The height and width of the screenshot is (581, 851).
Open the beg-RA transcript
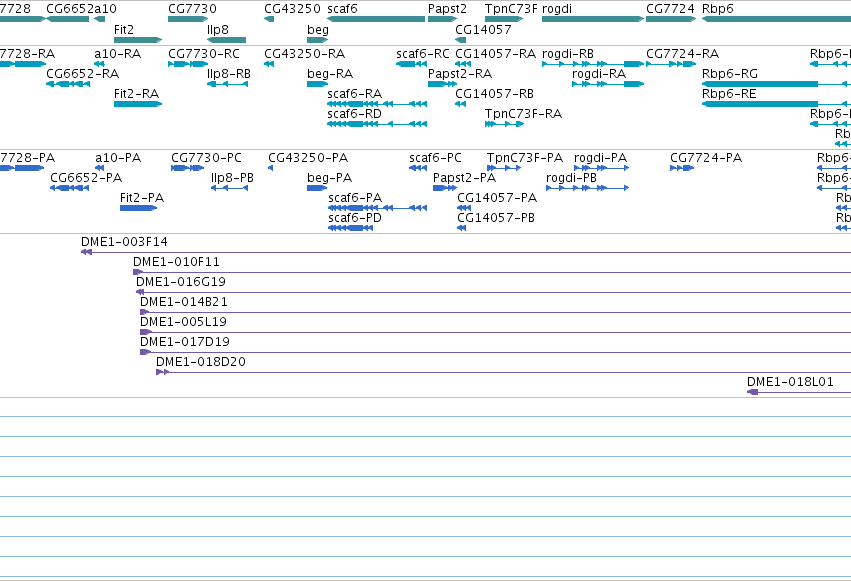317,84
